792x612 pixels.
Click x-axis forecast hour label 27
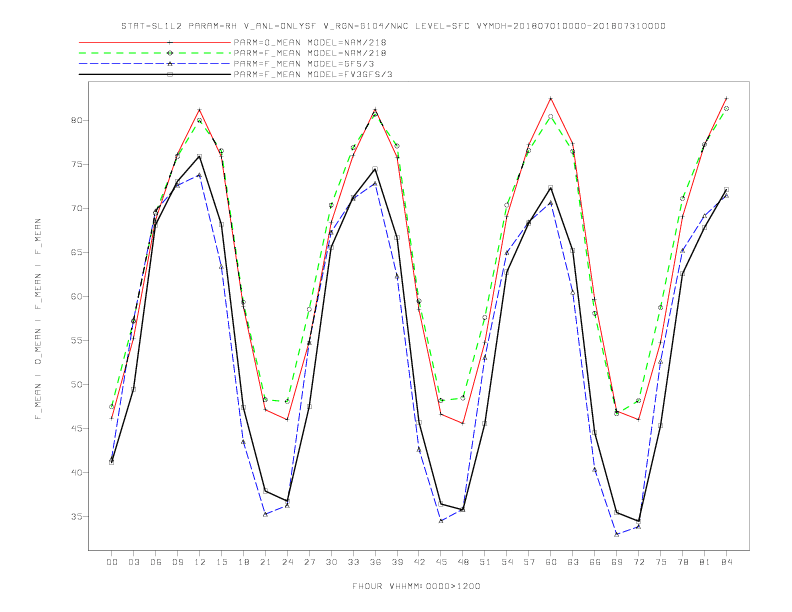[309, 562]
